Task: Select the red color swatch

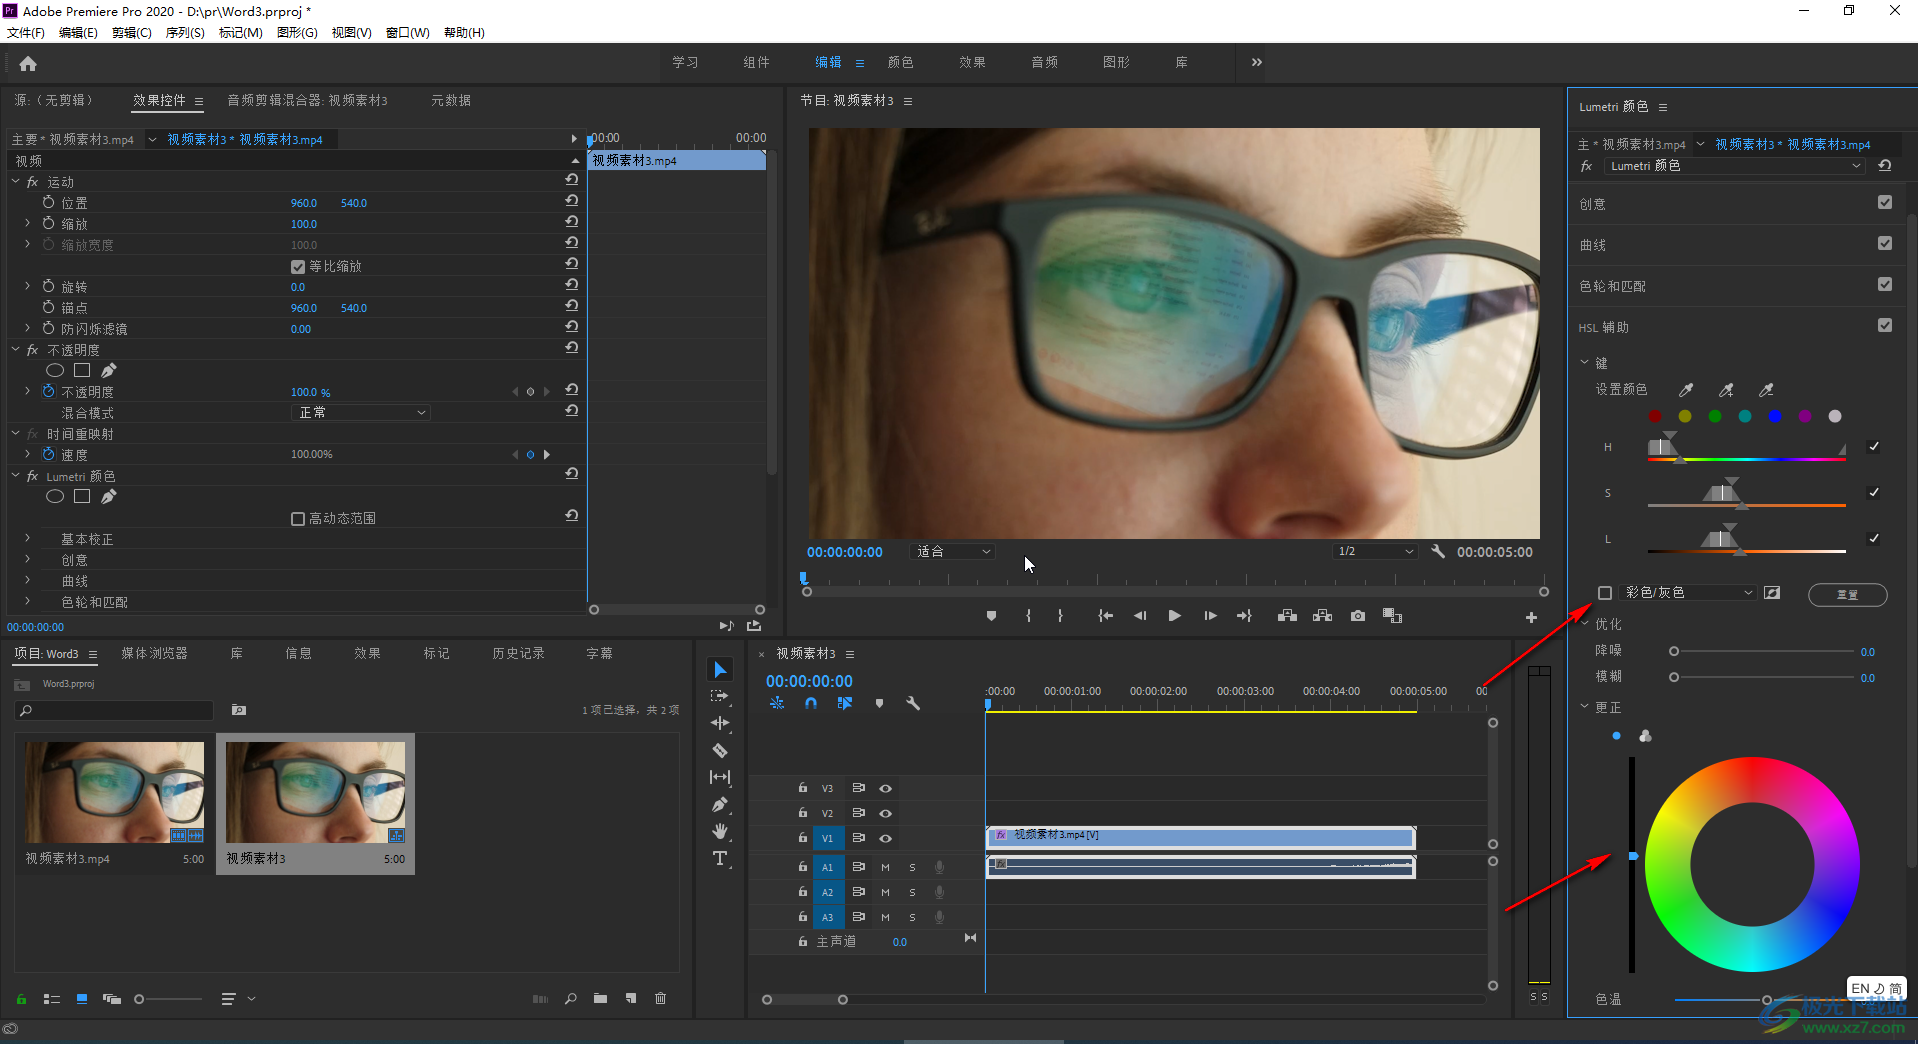Action: 1655,416
